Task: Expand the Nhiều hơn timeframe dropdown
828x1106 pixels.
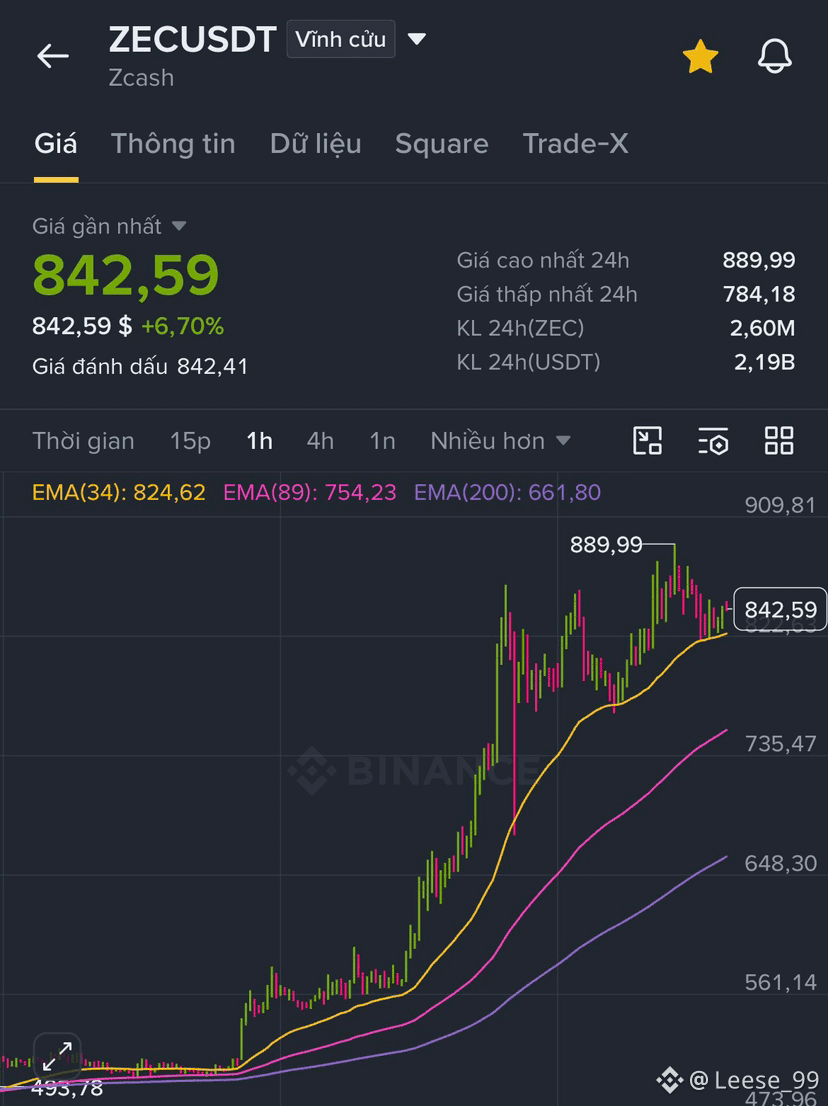Action: [501, 441]
